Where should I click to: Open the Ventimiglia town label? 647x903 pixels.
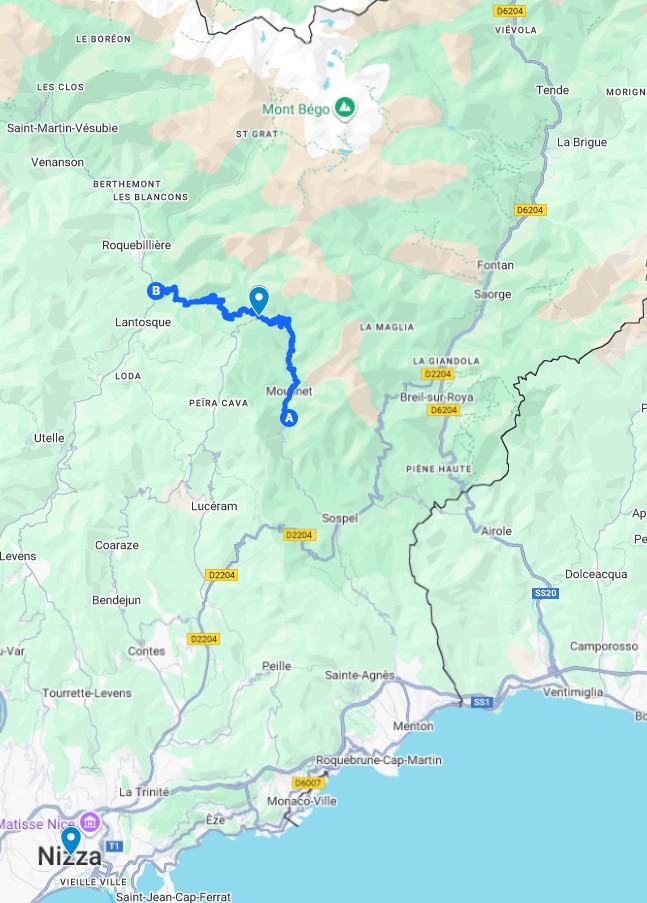pyautogui.click(x=573, y=692)
